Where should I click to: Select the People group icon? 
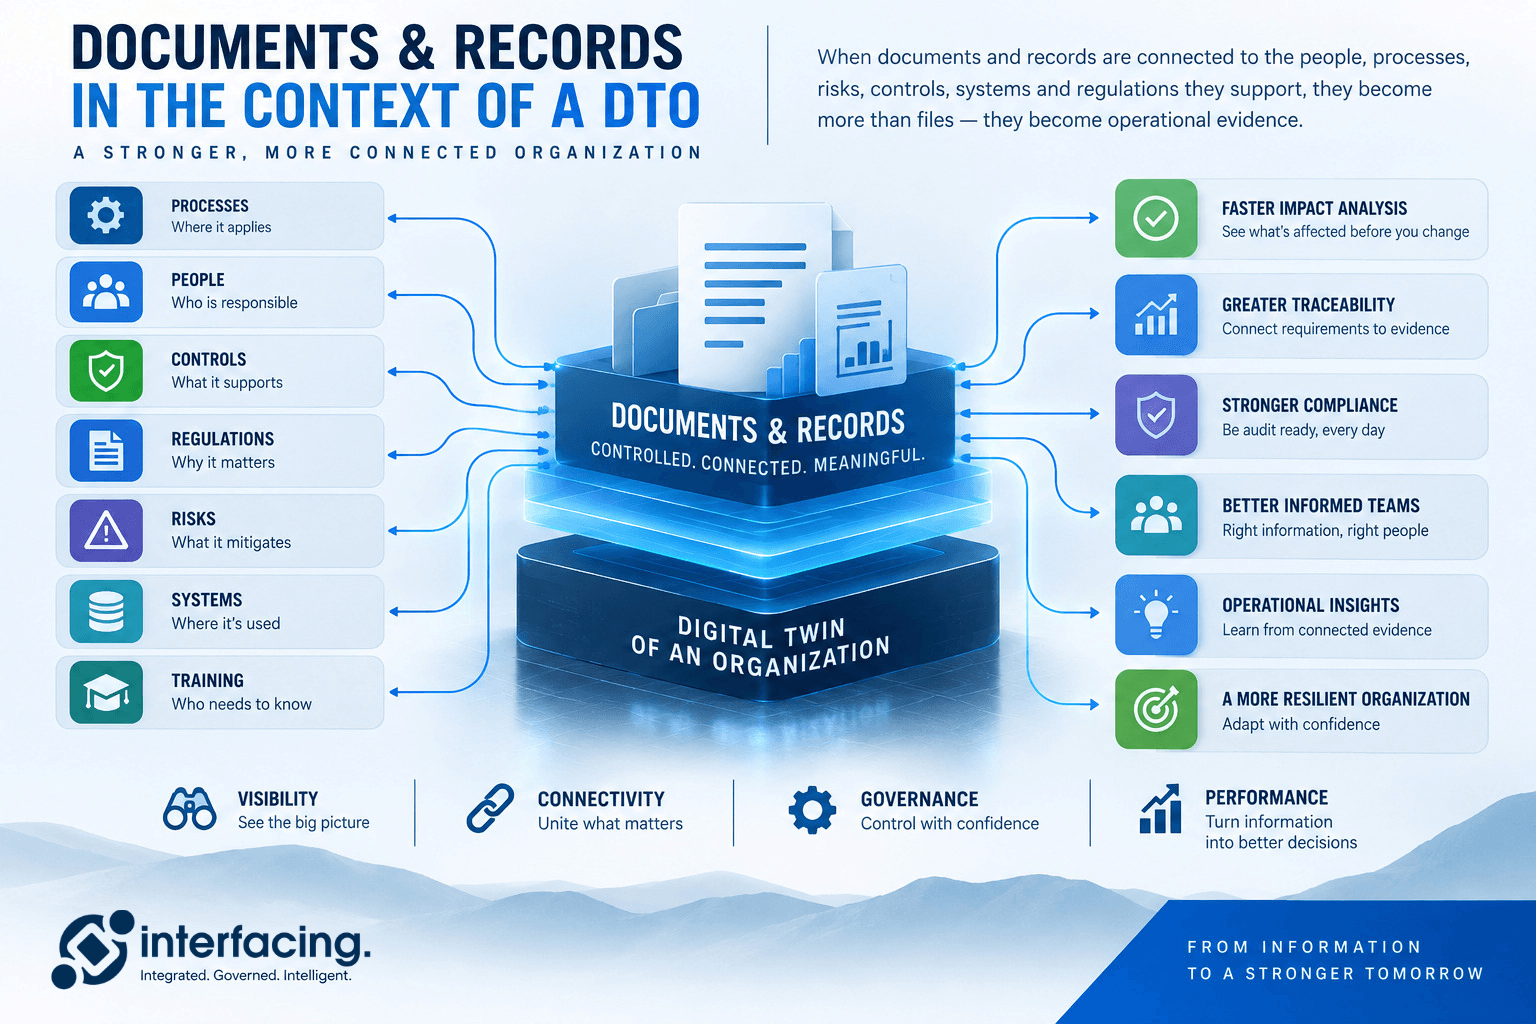(x=106, y=291)
